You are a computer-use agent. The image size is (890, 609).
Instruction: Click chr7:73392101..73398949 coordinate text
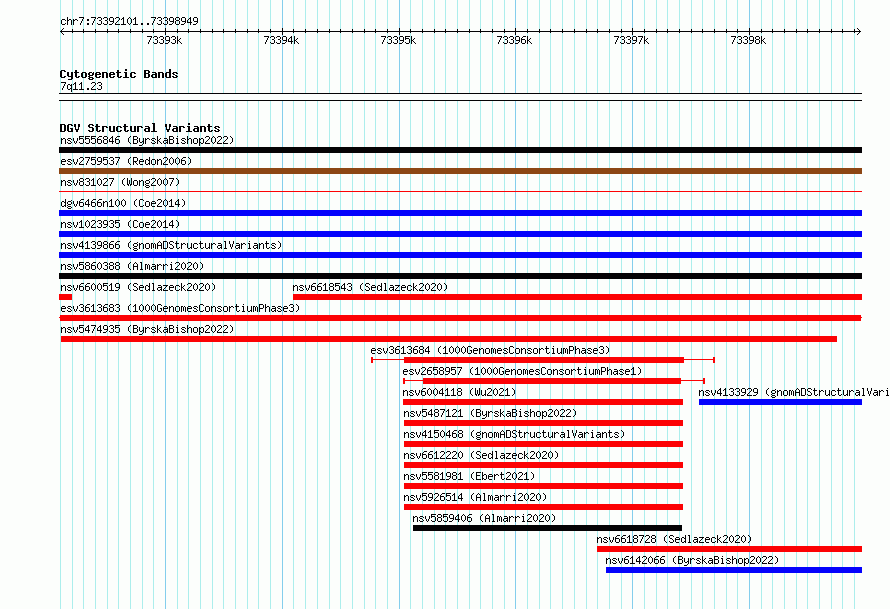click(x=129, y=21)
